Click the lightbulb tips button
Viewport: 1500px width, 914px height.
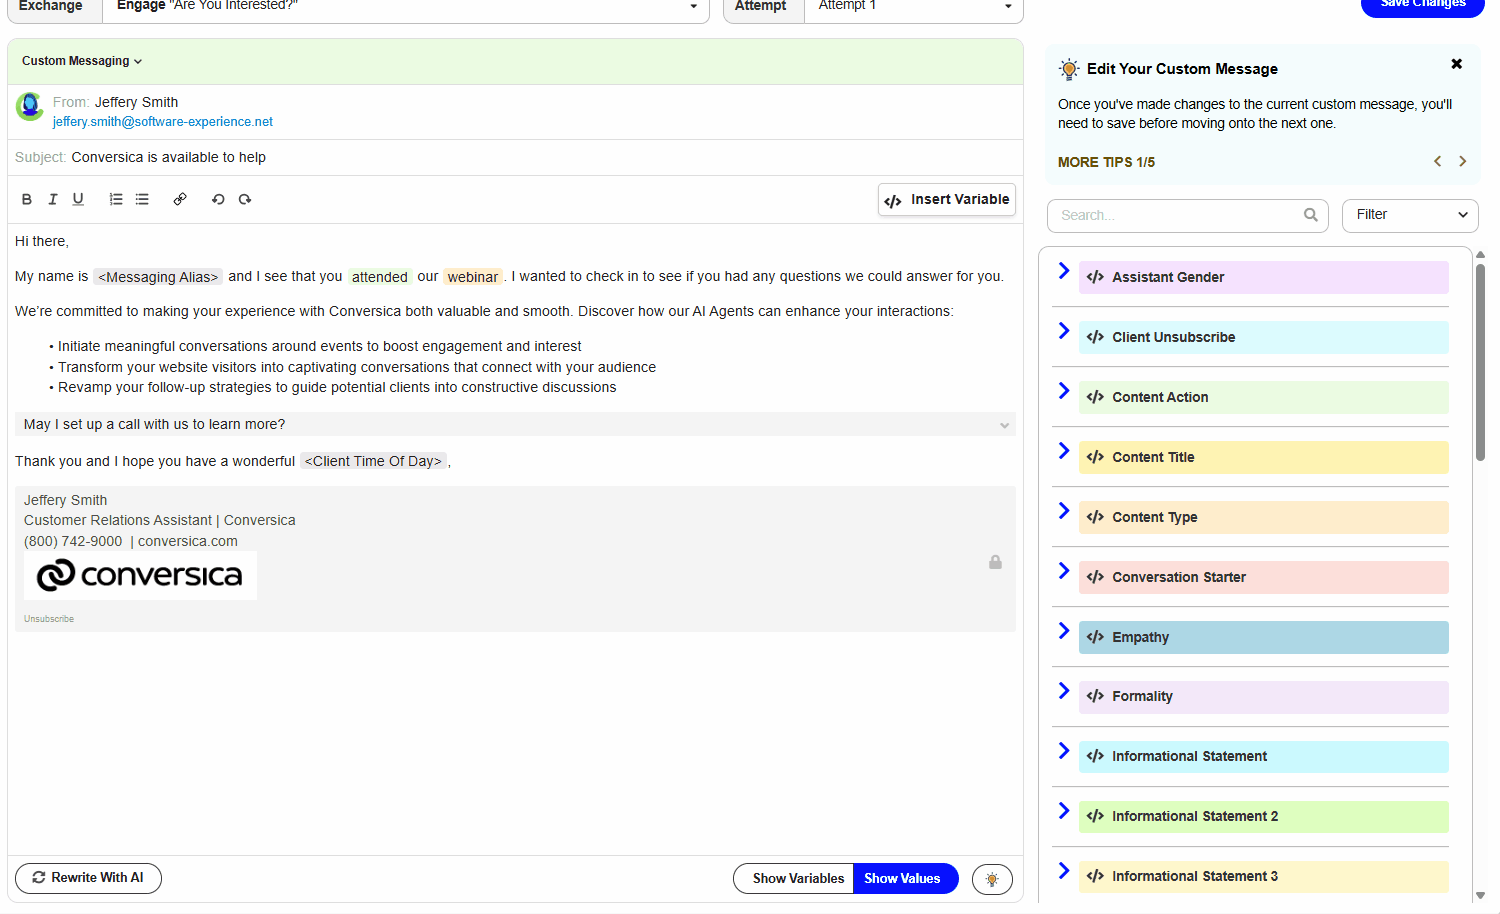[x=992, y=879]
